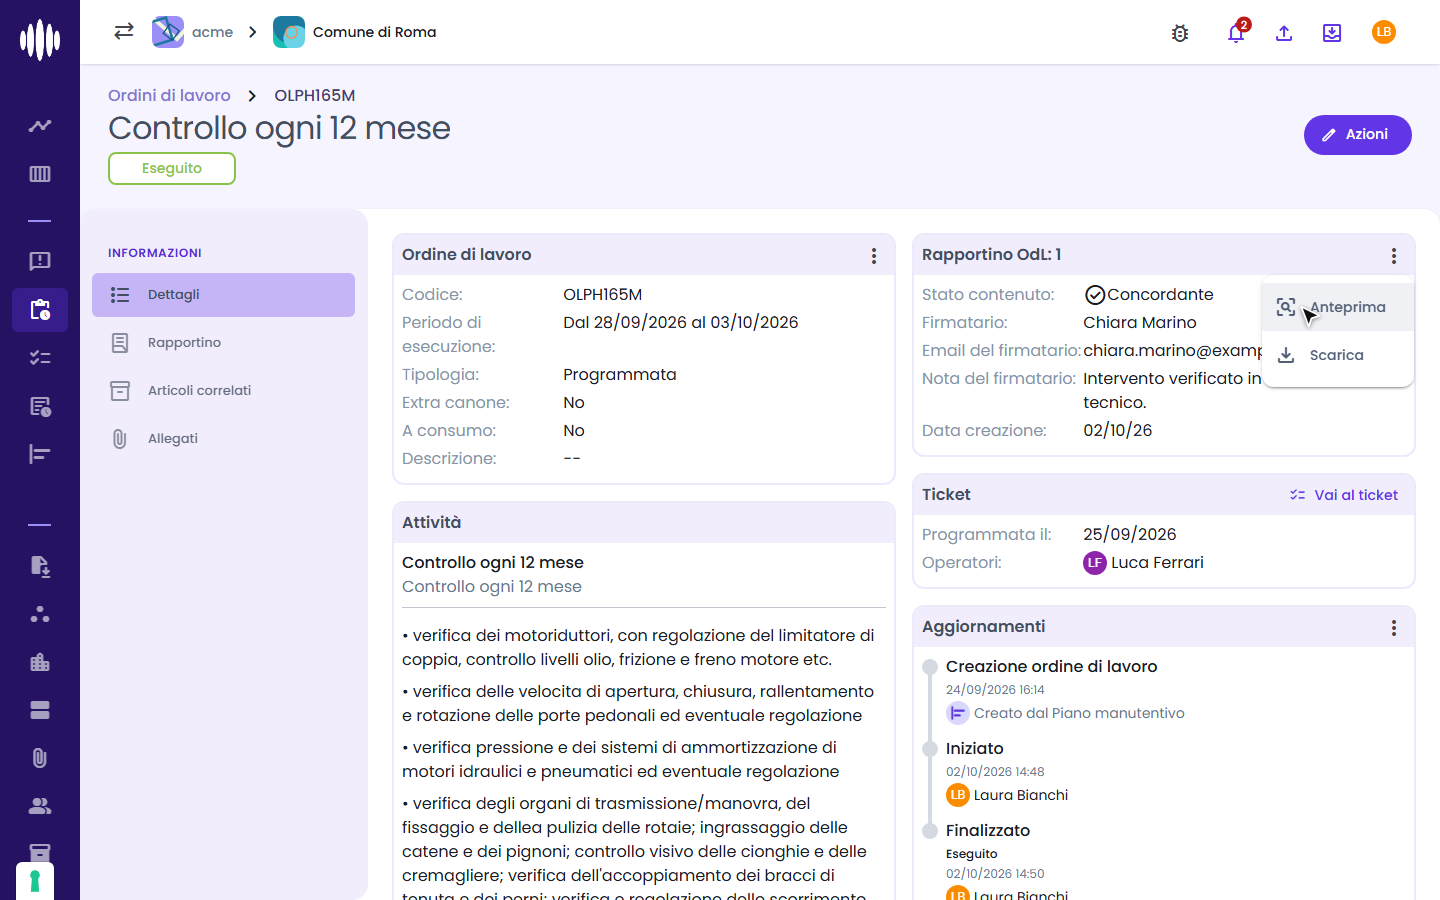
Task: Click Creato dal Piano manutentivo entry
Action: click(x=1066, y=713)
